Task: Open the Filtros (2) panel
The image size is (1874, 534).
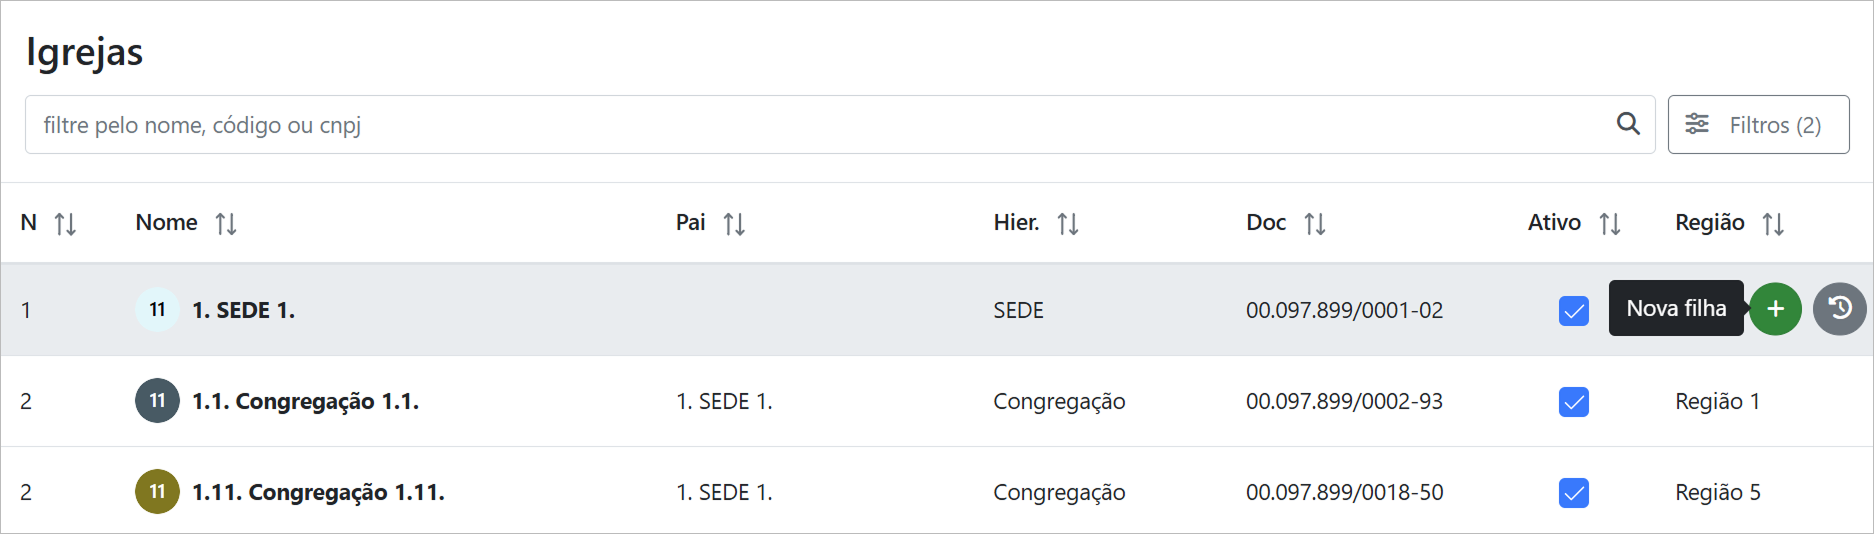Action: 1758,125
